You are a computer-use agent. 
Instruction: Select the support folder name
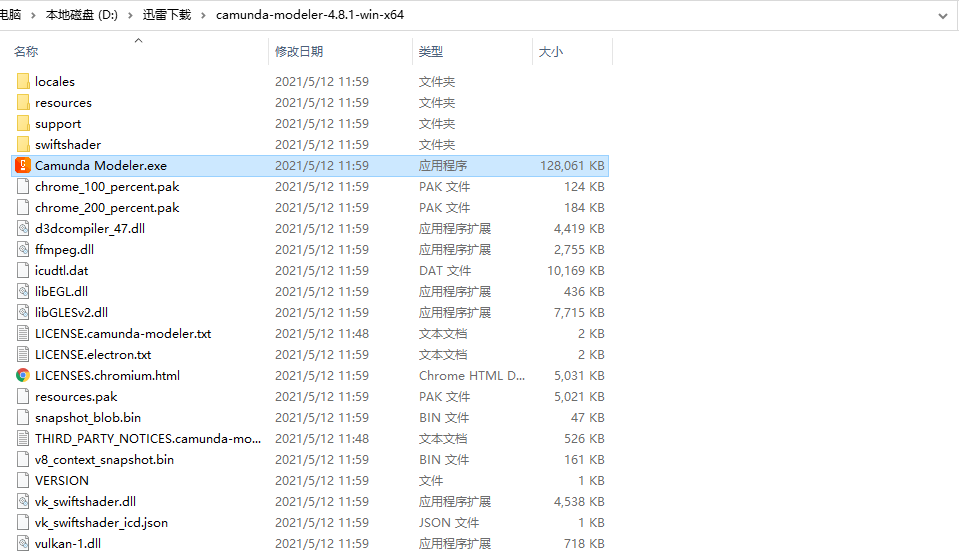(58, 124)
